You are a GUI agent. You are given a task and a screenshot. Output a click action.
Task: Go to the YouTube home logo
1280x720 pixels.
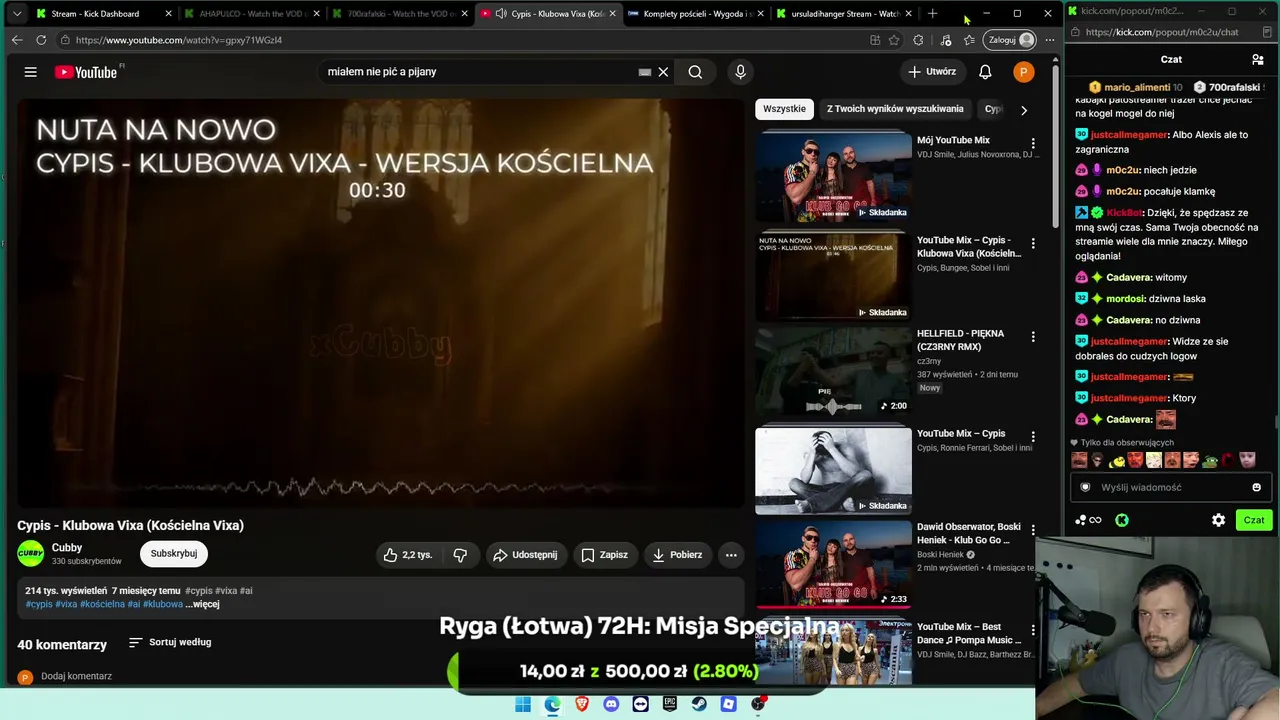point(86,72)
